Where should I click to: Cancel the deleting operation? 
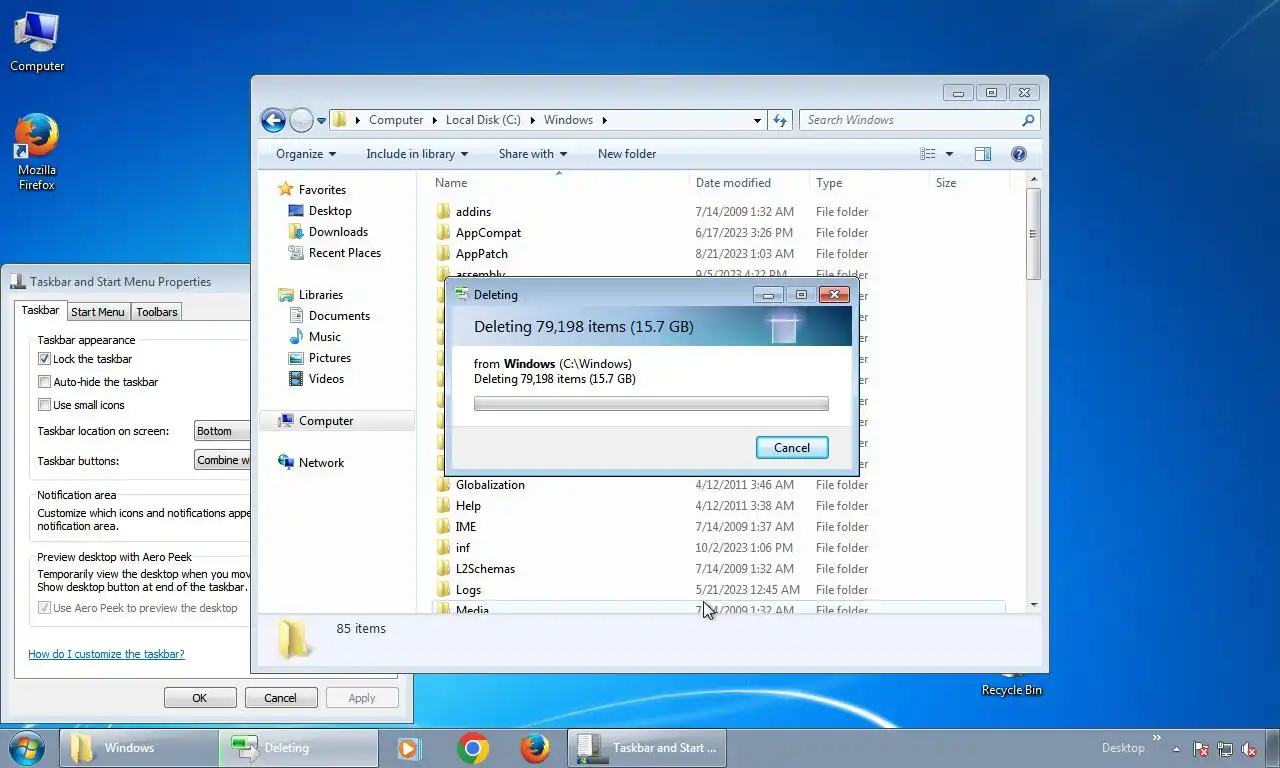[x=792, y=448]
